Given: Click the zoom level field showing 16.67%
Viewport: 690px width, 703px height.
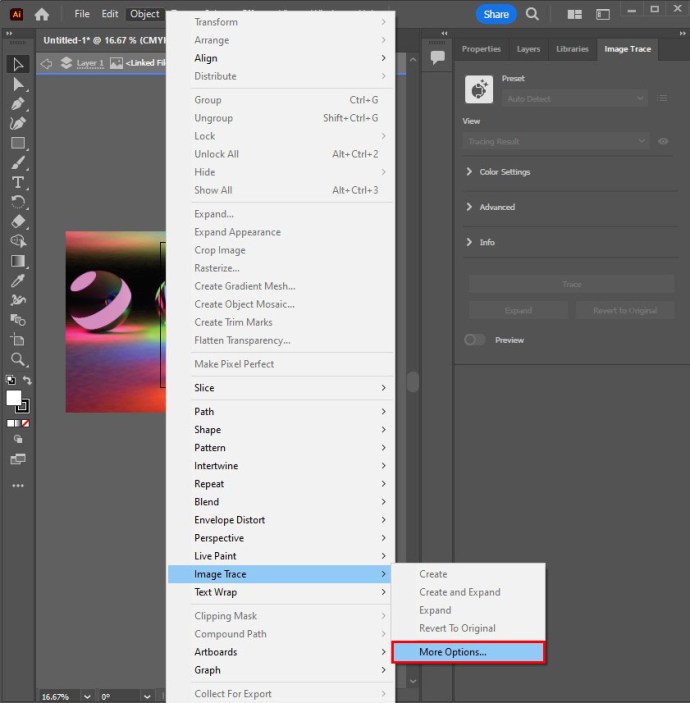Looking at the screenshot, I should (59, 696).
